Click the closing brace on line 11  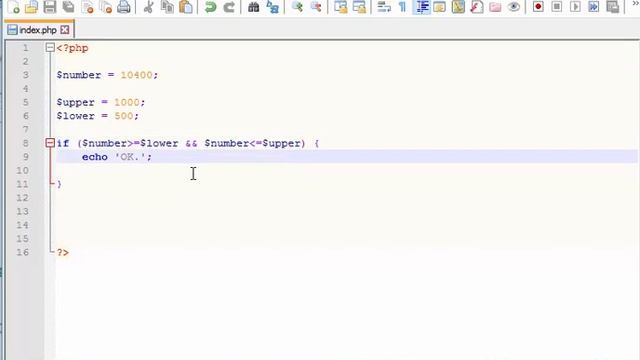pos(60,184)
